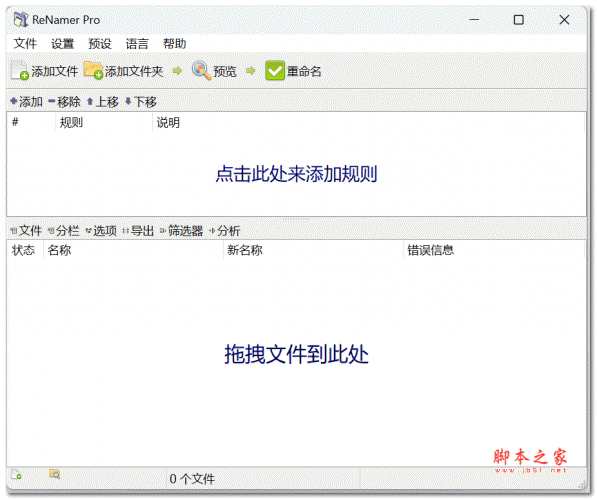
Task: Click the Preview (预览) magnifier icon
Action: (201, 70)
